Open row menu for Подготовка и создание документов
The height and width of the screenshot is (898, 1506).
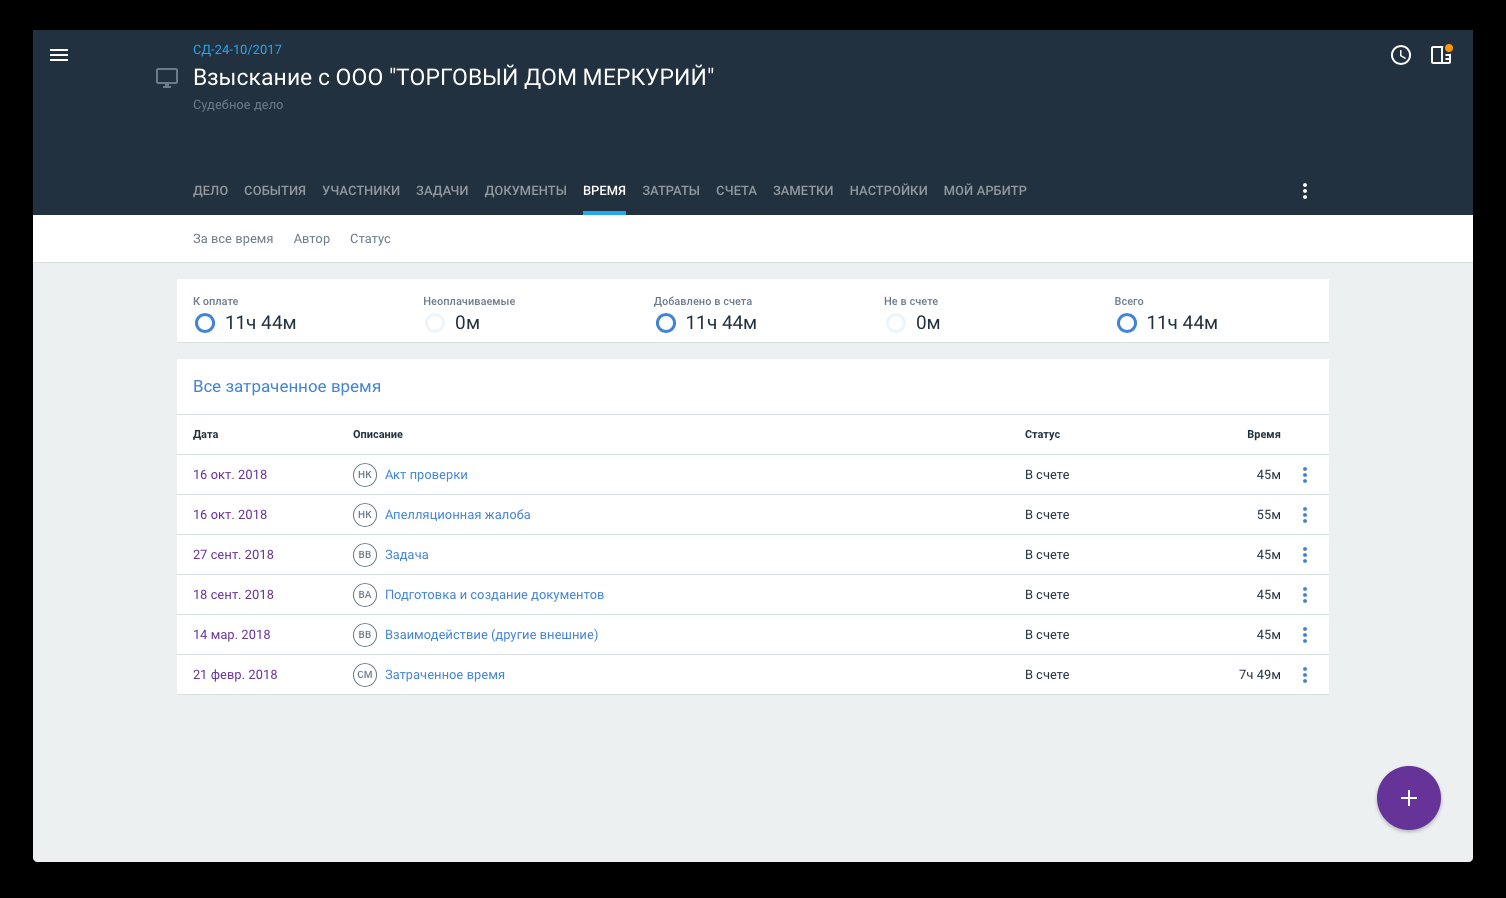(1305, 595)
